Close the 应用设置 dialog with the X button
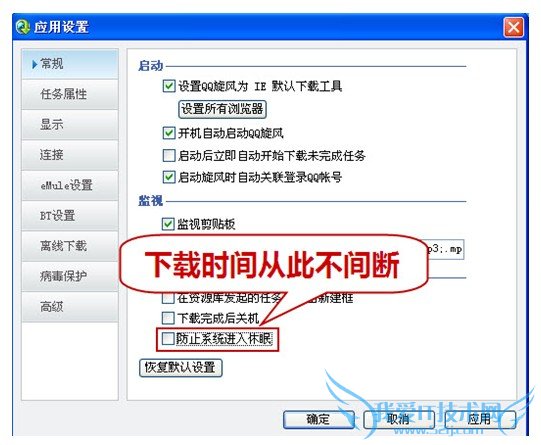The image size is (541, 445). pyautogui.click(x=513, y=27)
